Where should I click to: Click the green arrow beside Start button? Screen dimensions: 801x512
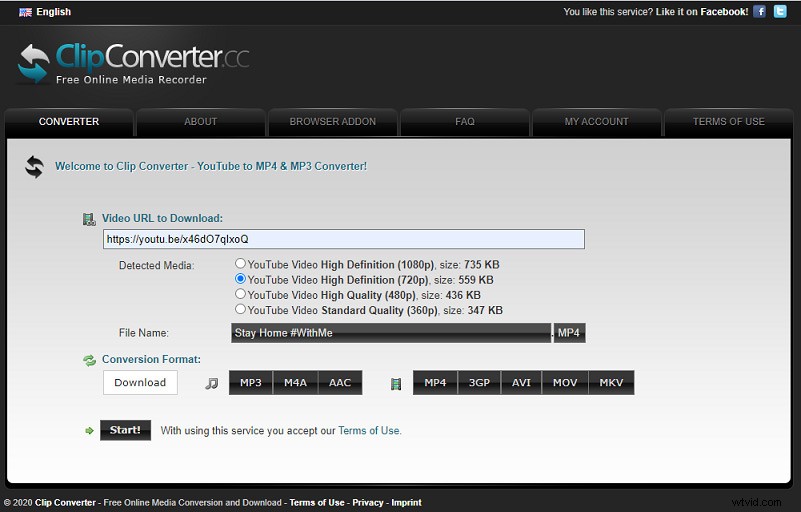click(89, 431)
